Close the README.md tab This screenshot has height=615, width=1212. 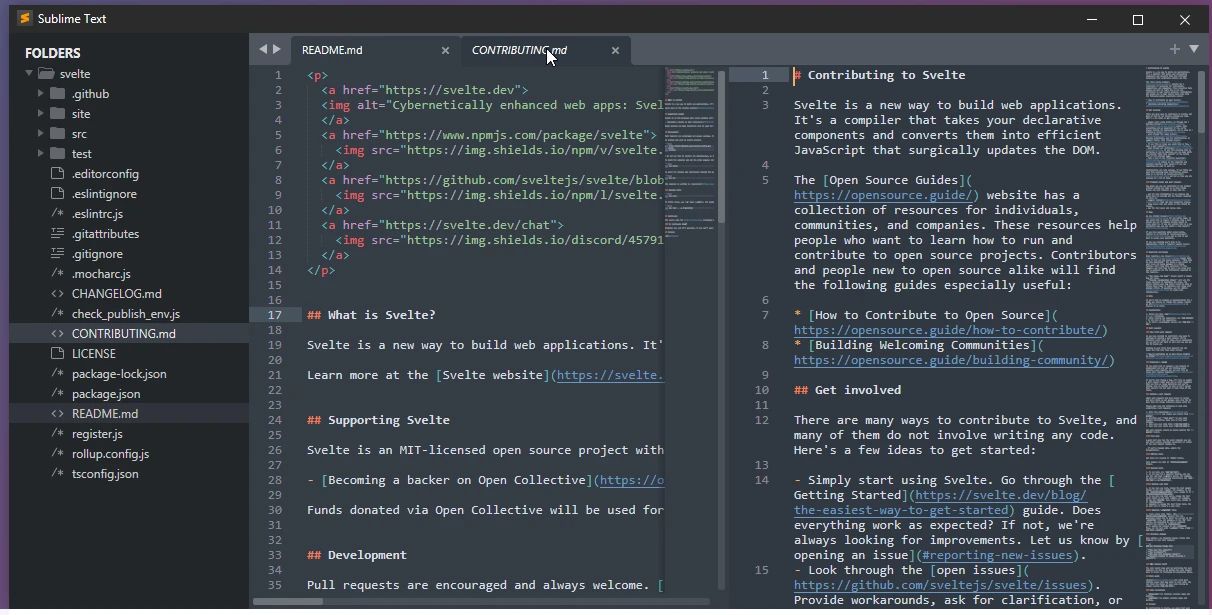[446, 50]
